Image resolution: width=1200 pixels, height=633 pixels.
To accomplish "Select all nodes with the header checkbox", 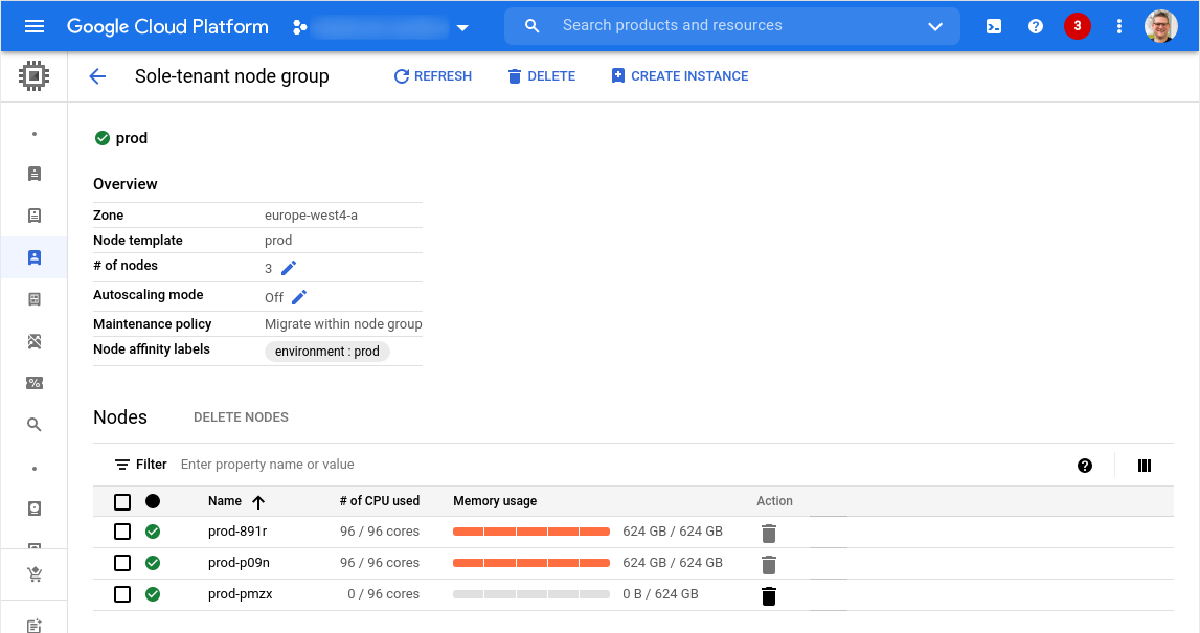I will 122,501.
